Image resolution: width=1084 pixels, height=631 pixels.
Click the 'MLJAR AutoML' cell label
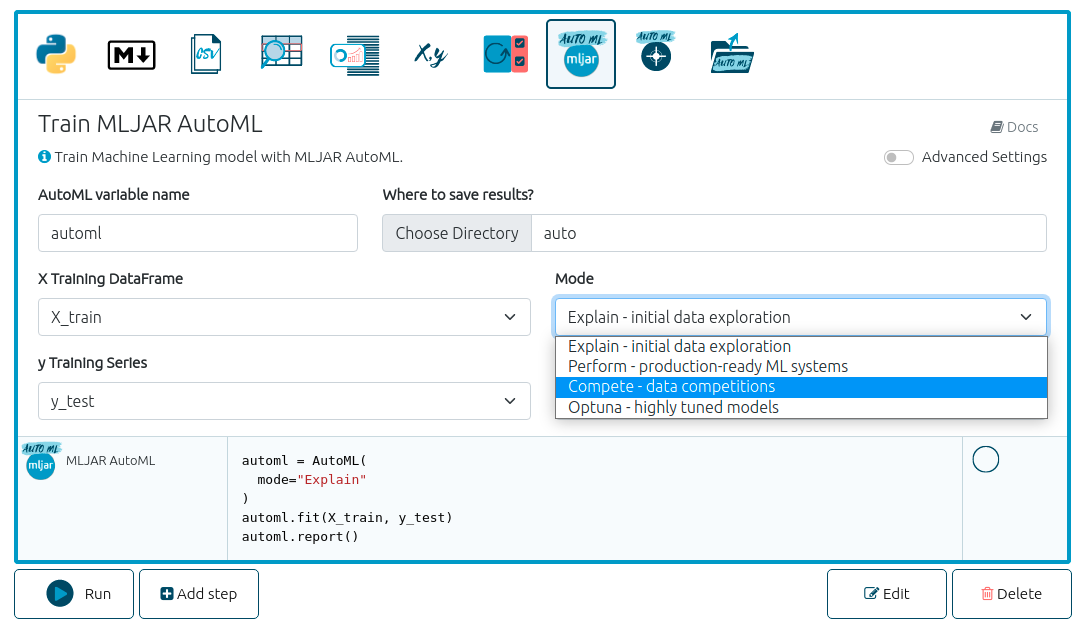pyautogui.click(x=111, y=461)
